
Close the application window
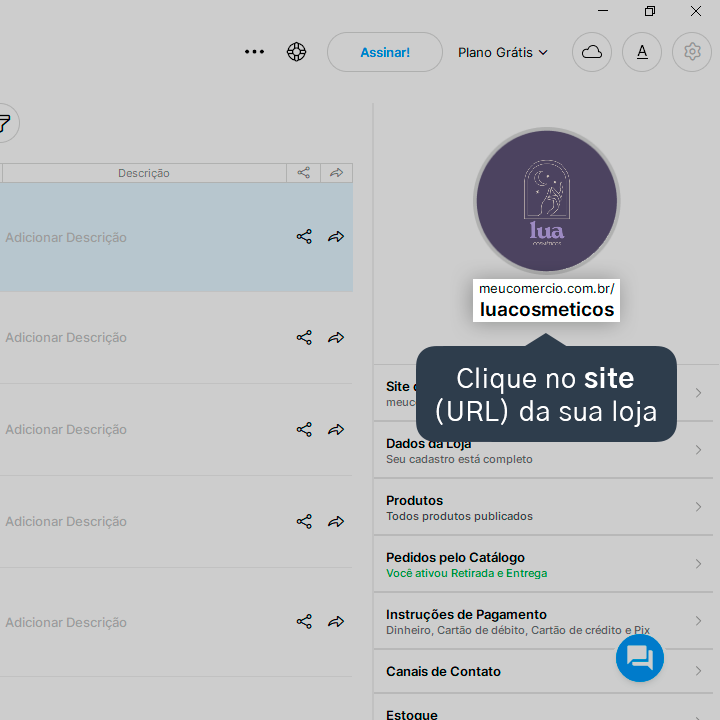[x=696, y=11]
